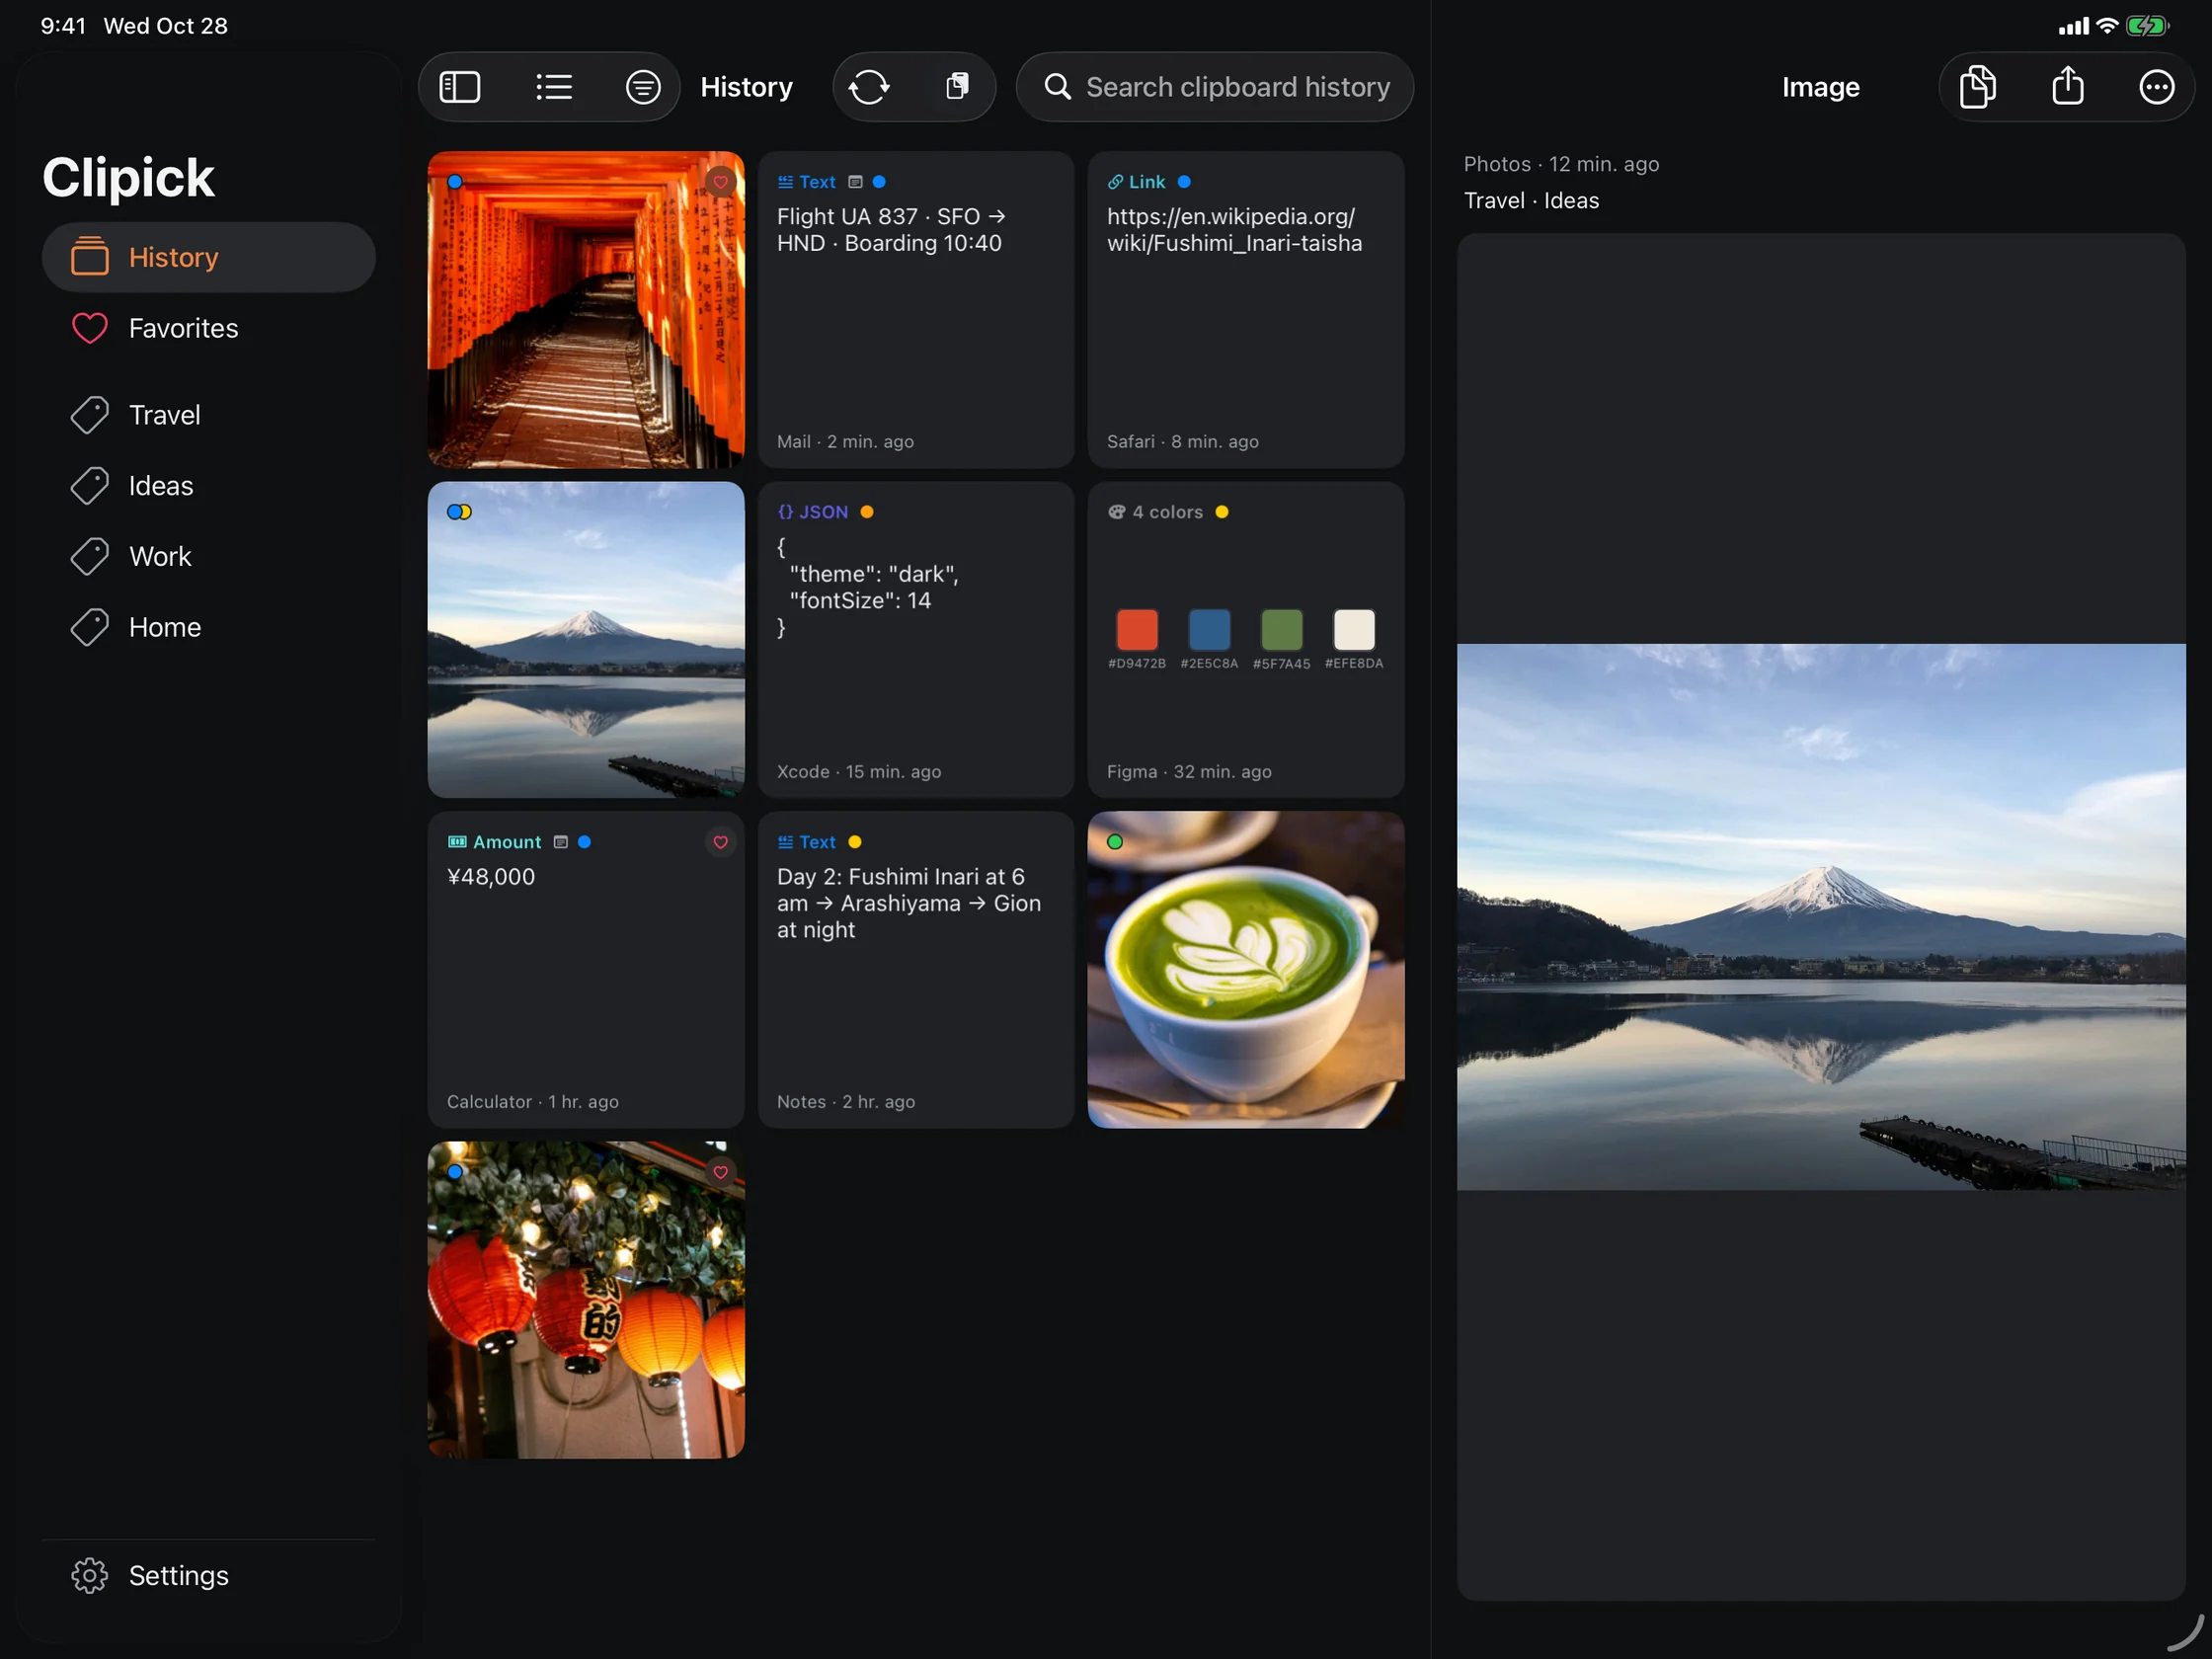This screenshot has width=2212, height=1659.
Task: Select the Home tag in sidebar
Action: tap(209, 627)
